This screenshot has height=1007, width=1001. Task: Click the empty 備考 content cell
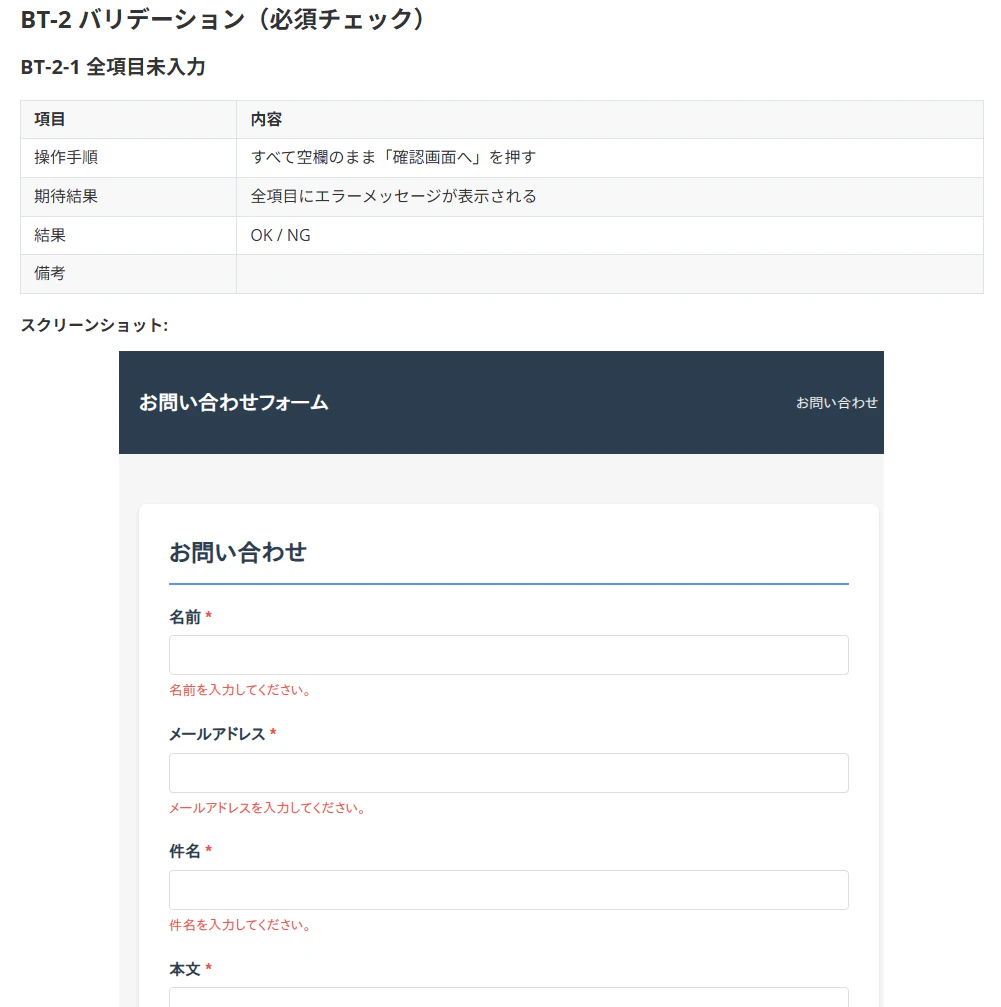610,274
